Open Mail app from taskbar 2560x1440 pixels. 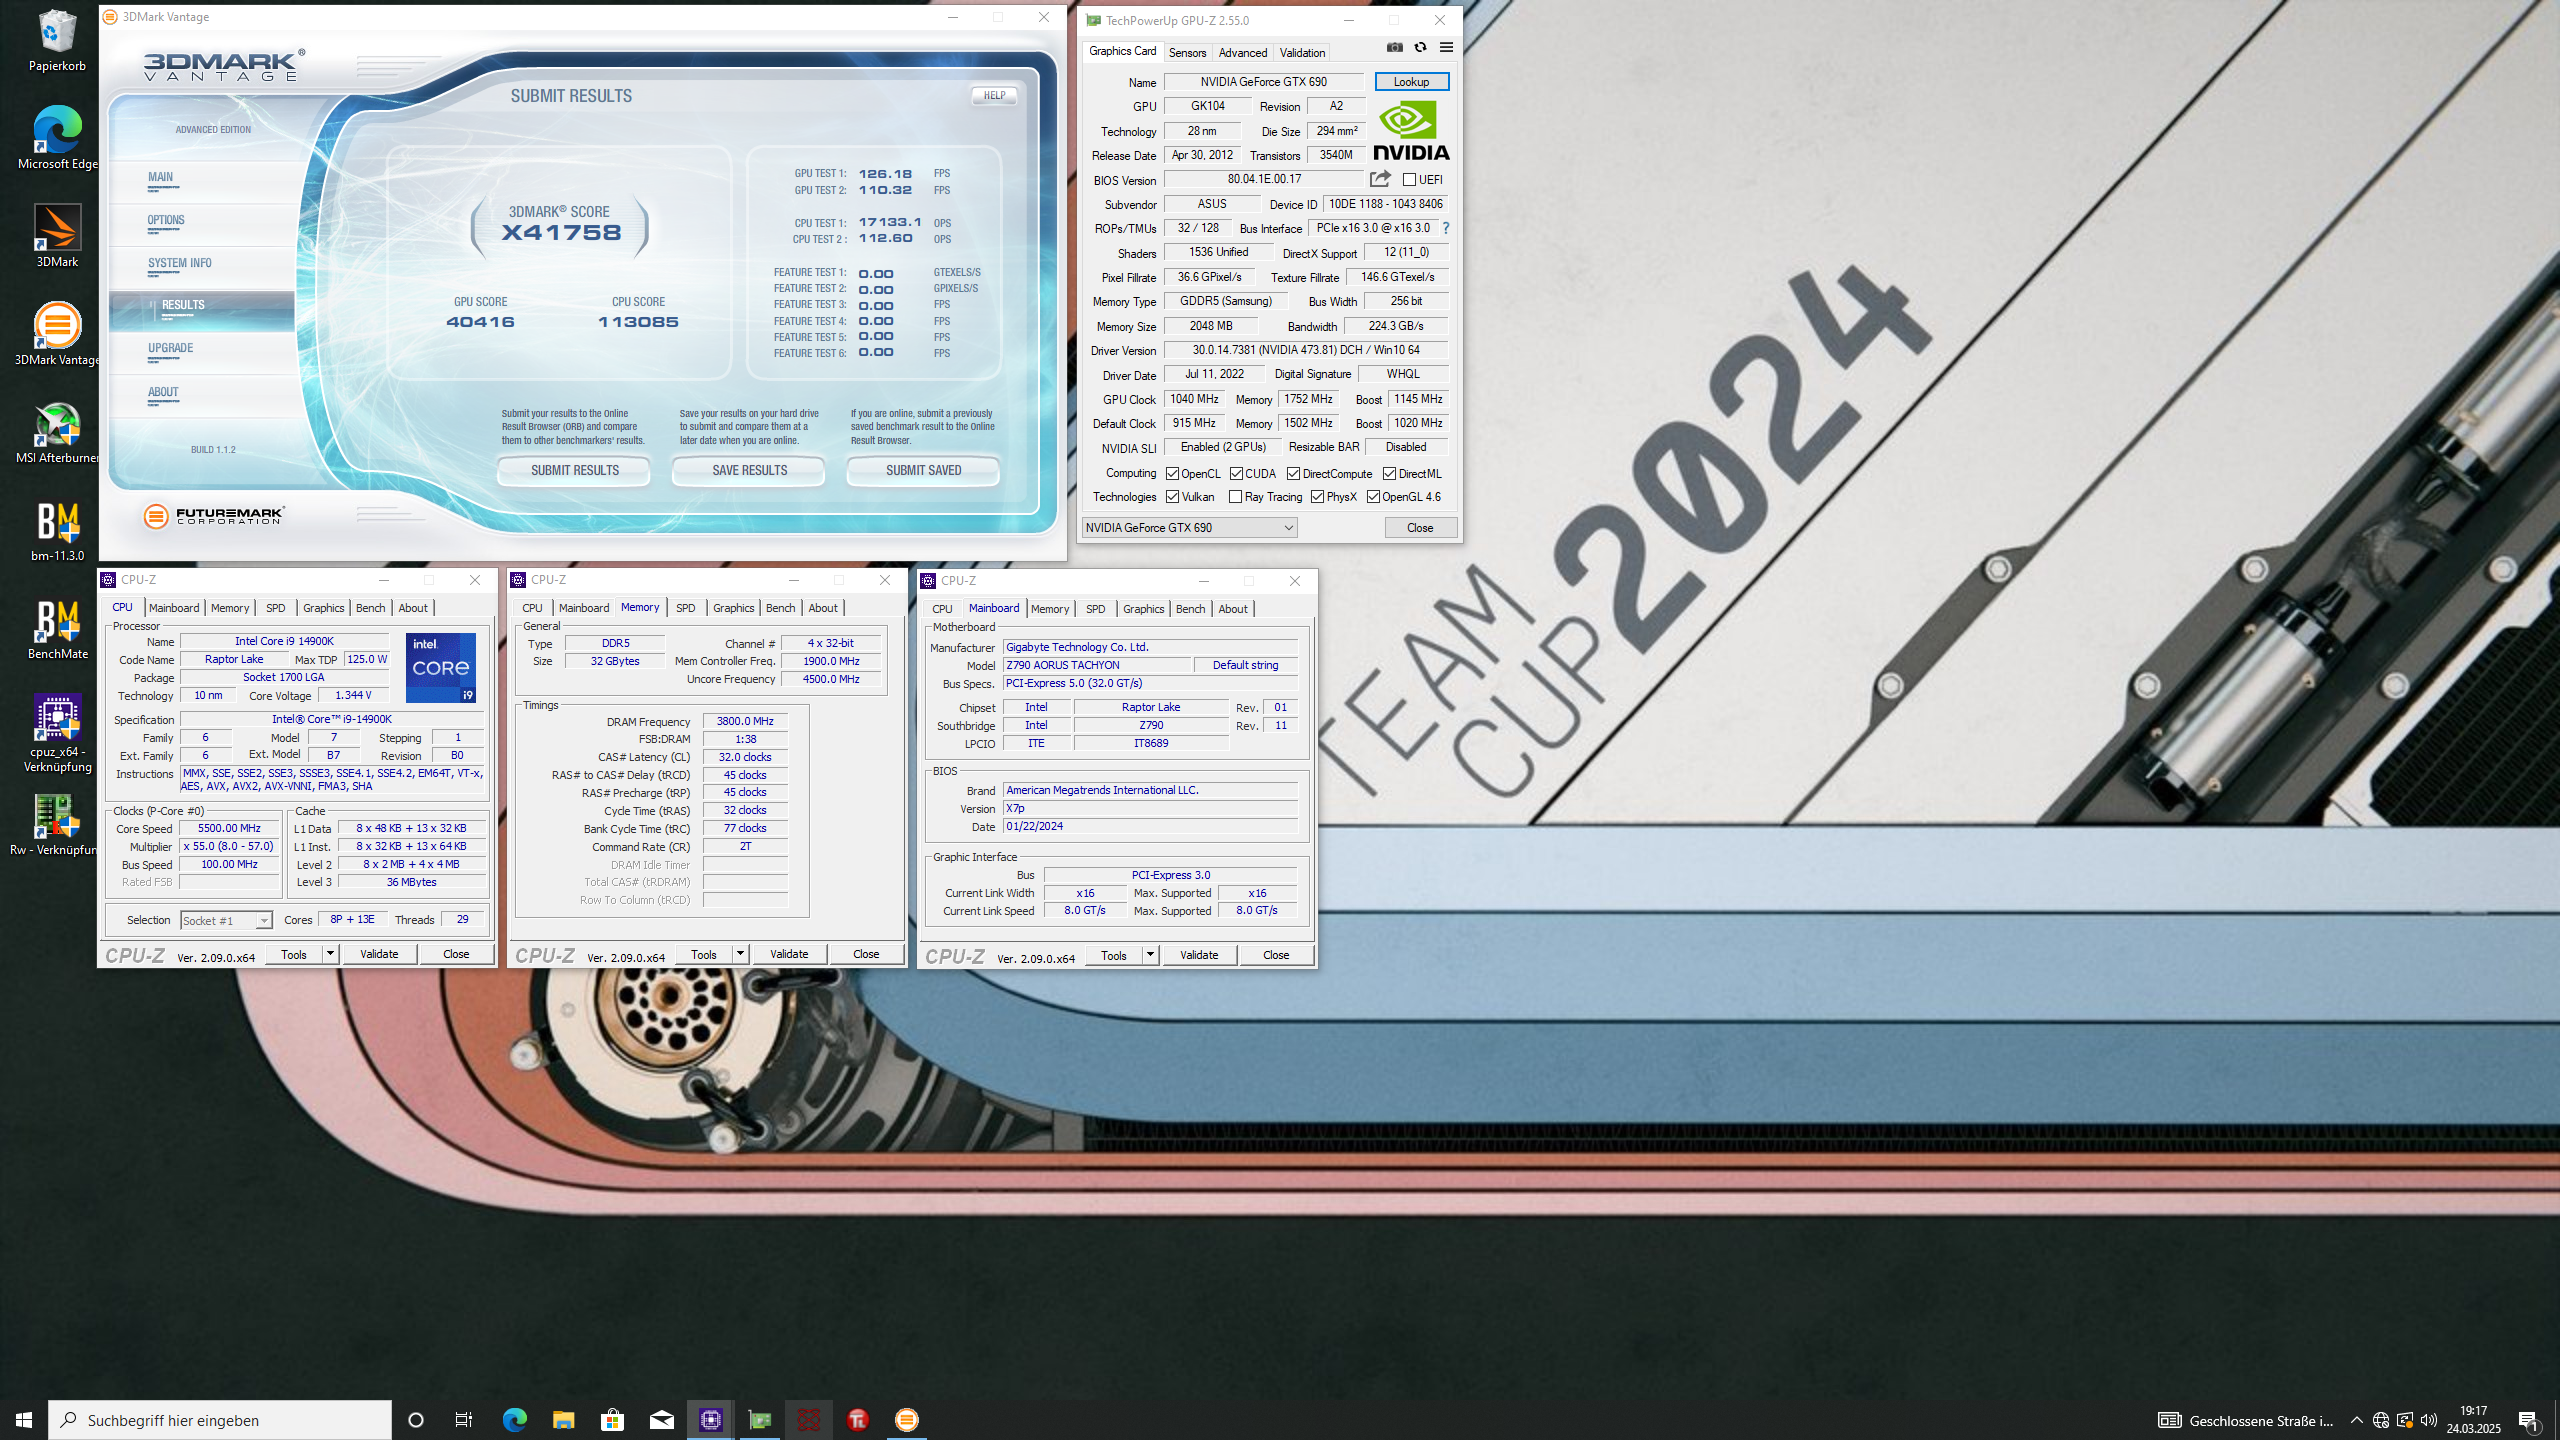pyautogui.click(x=661, y=1420)
